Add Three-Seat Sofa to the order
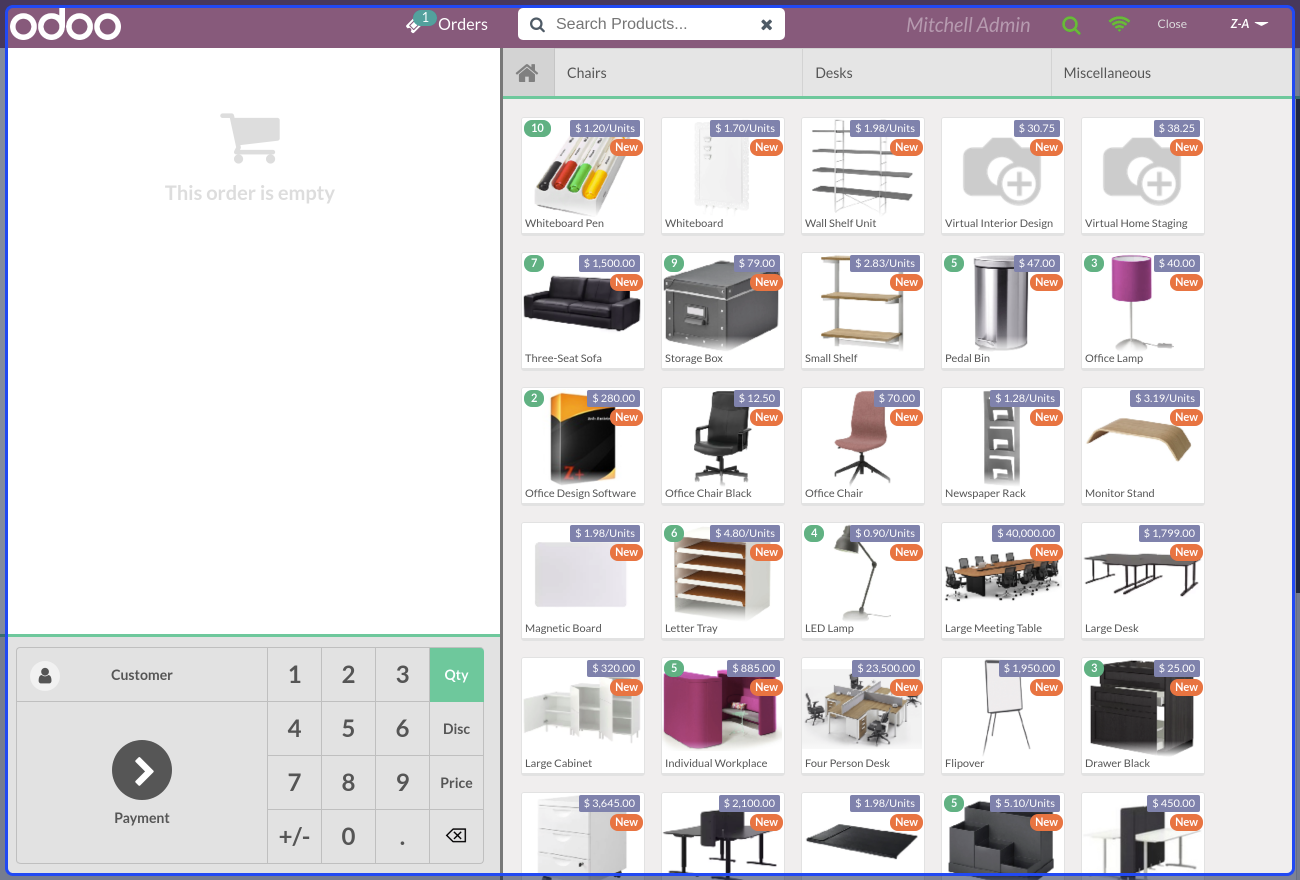This screenshot has width=1300, height=880. coord(583,311)
